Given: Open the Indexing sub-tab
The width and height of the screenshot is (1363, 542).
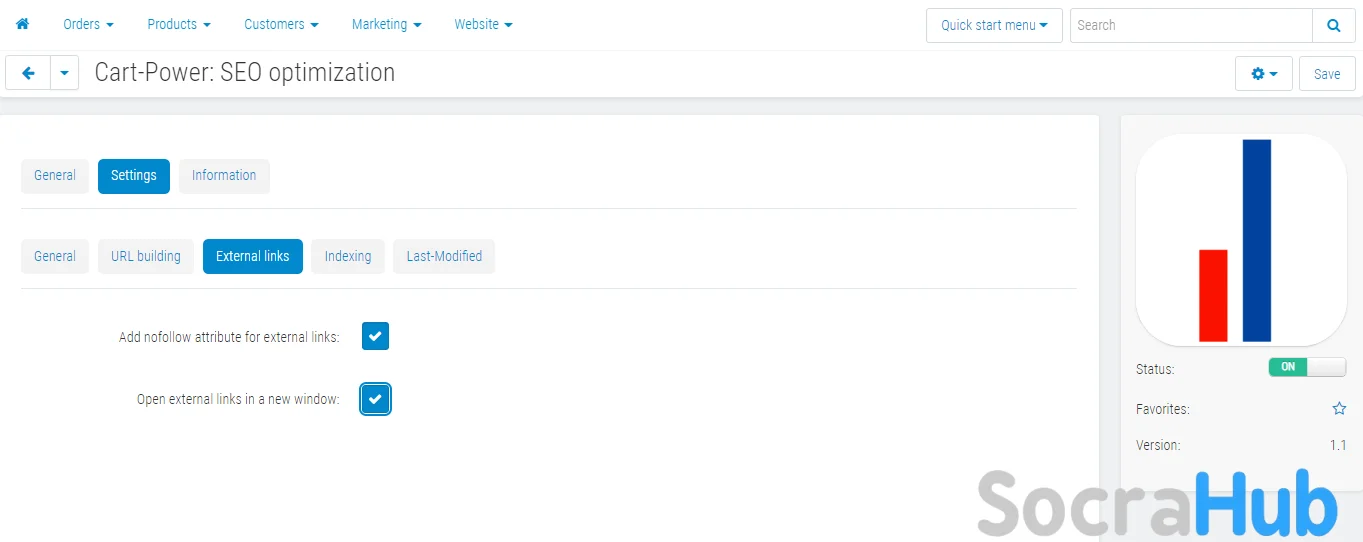Looking at the screenshot, I should [348, 256].
